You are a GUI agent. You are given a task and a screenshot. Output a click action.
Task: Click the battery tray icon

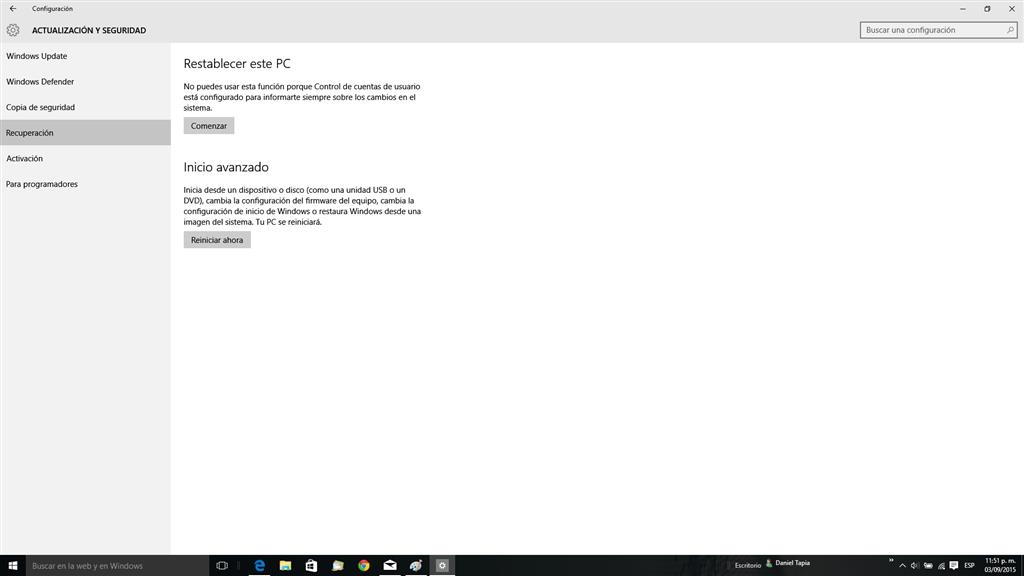coord(928,566)
